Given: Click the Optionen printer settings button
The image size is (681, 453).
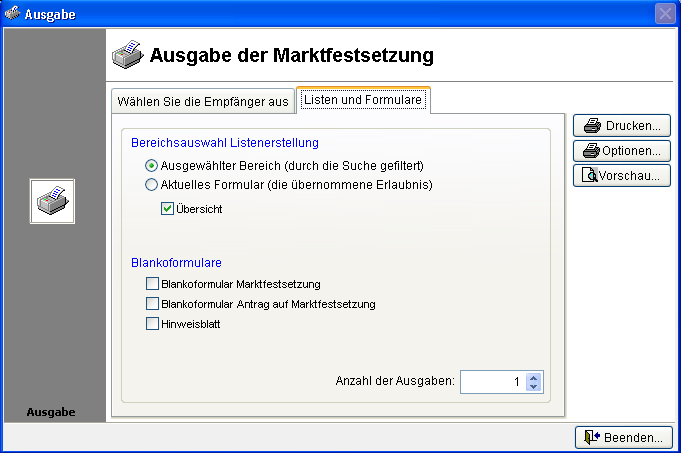Looking at the screenshot, I should pos(621,151).
